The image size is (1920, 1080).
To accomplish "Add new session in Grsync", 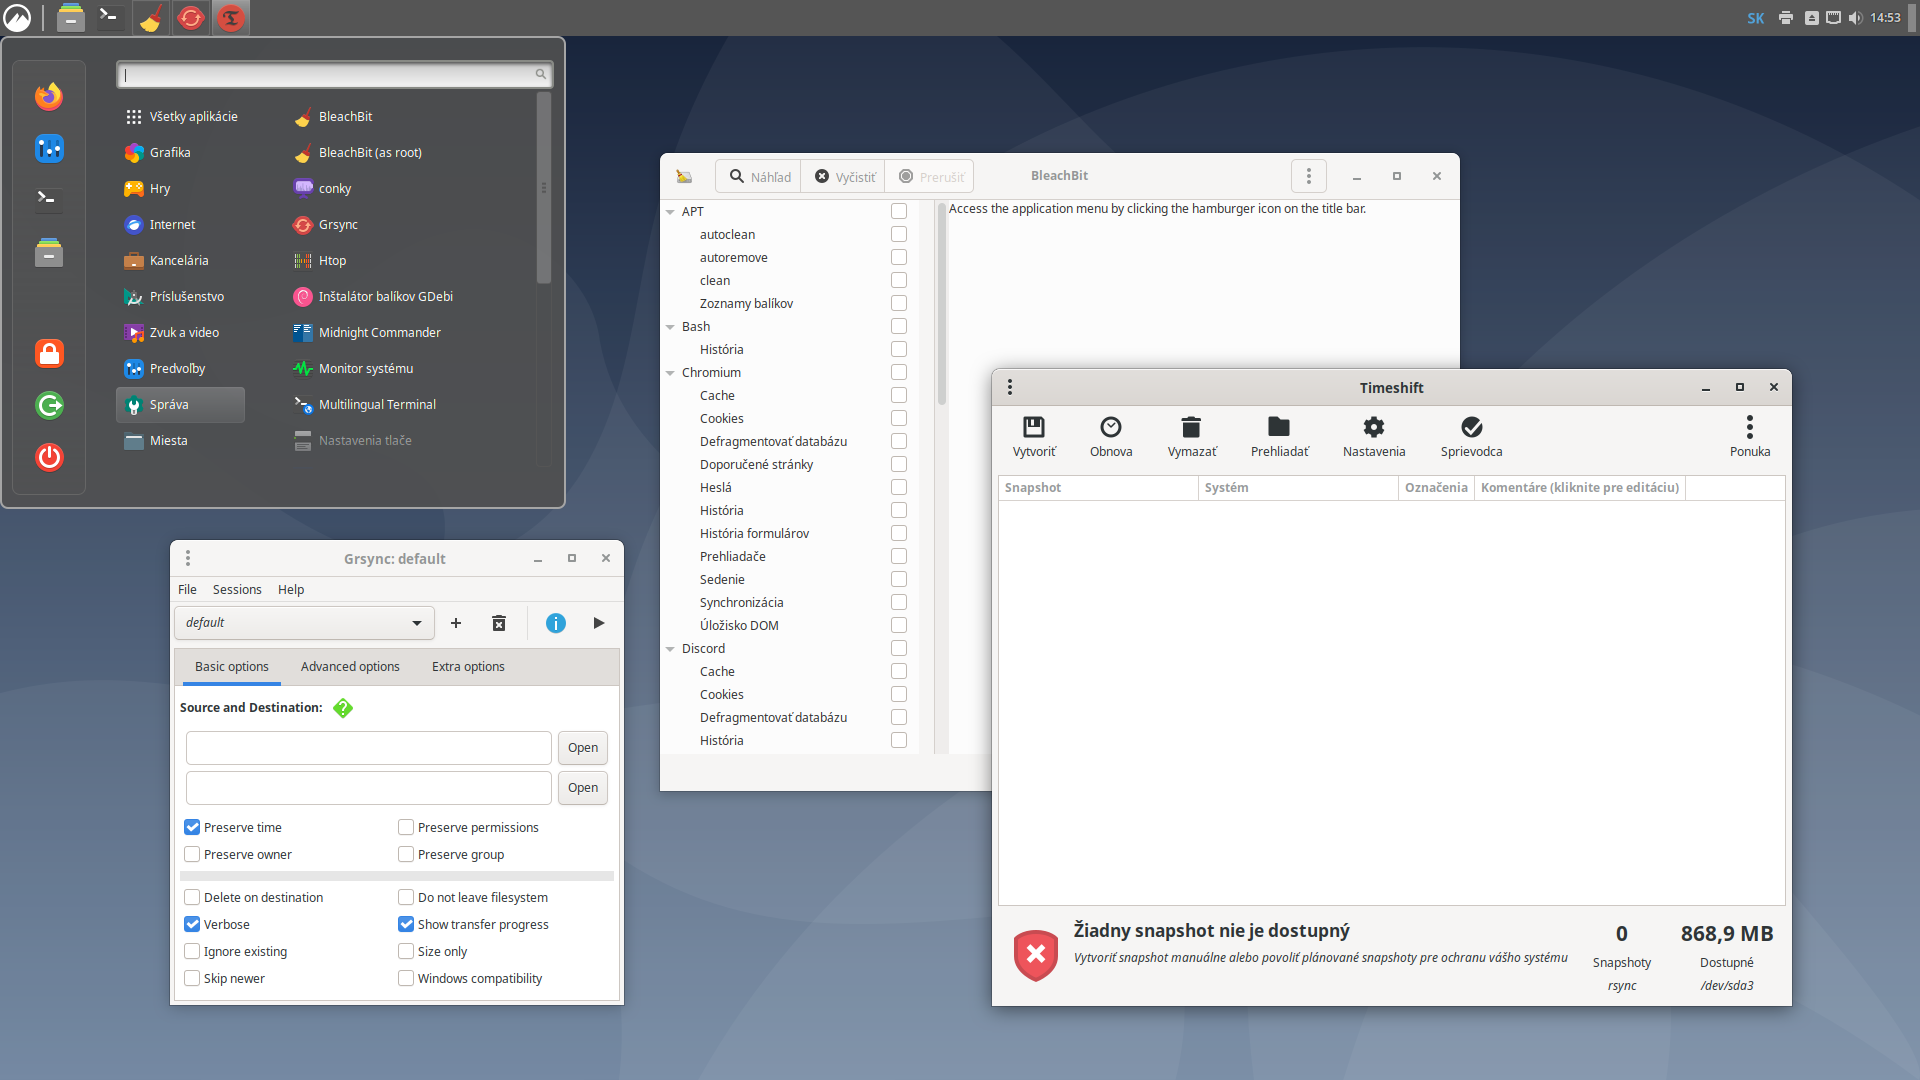I will click(456, 623).
